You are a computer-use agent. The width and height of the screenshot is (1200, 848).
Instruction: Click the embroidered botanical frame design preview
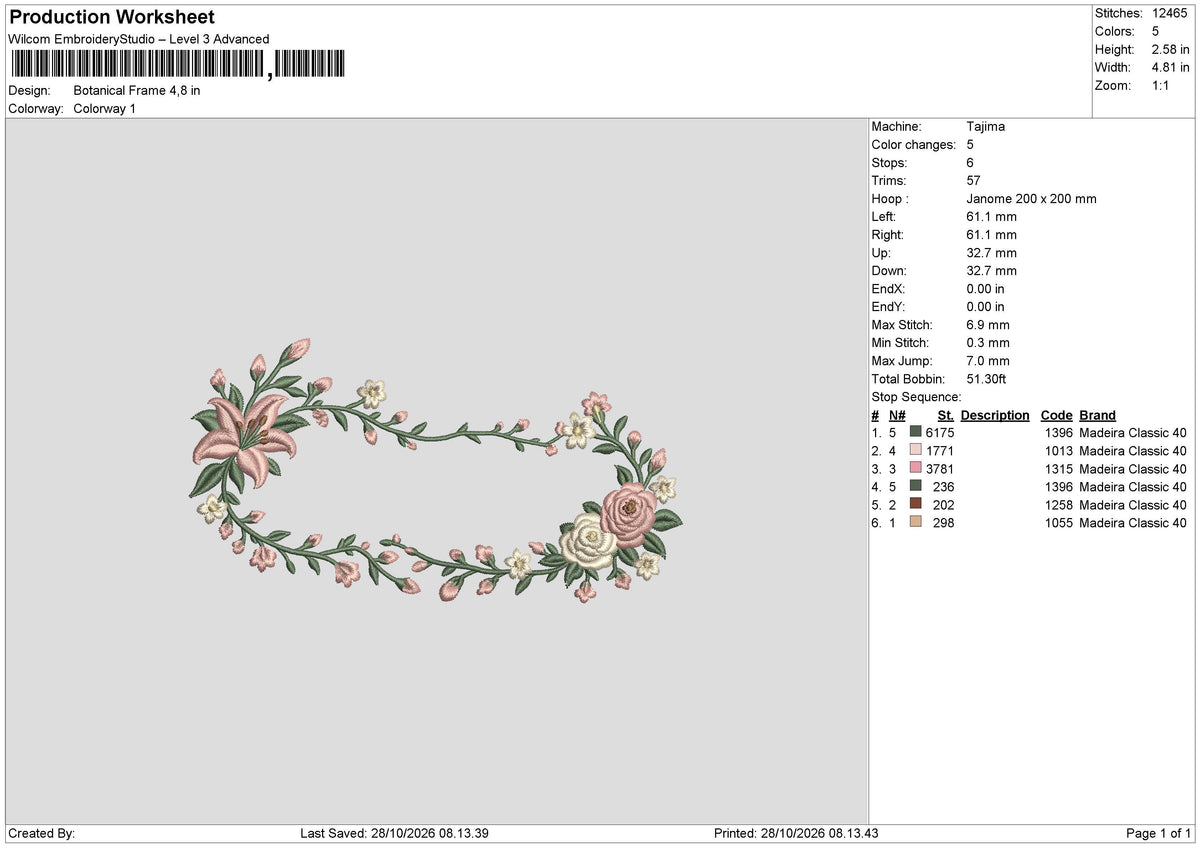point(436,470)
